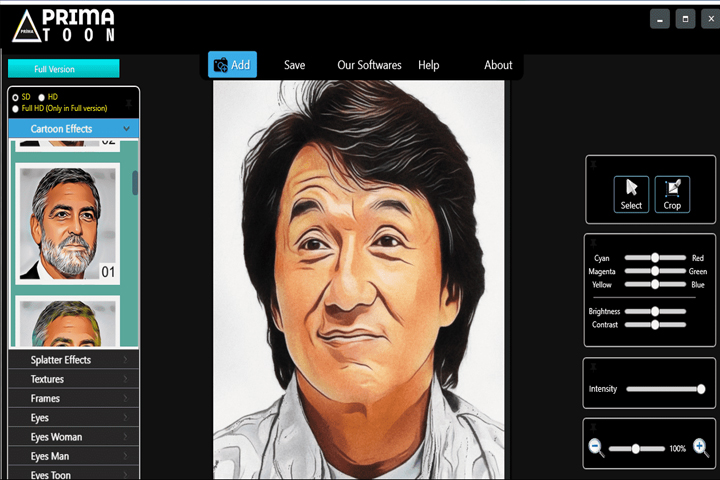Viewport: 720px width, 480px height.
Task: Apply cartoon effect thumbnail 01
Action: pos(68,224)
